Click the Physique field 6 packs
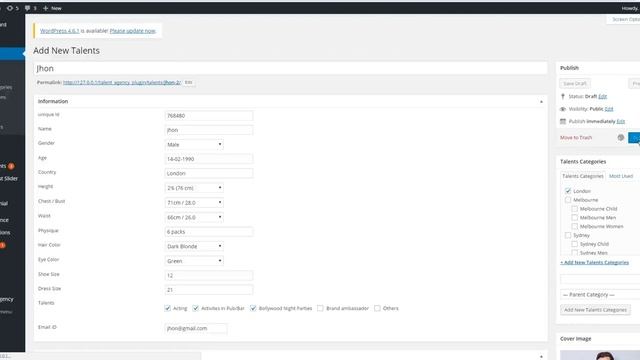The width and height of the screenshot is (640, 360). pyautogui.click(x=209, y=231)
